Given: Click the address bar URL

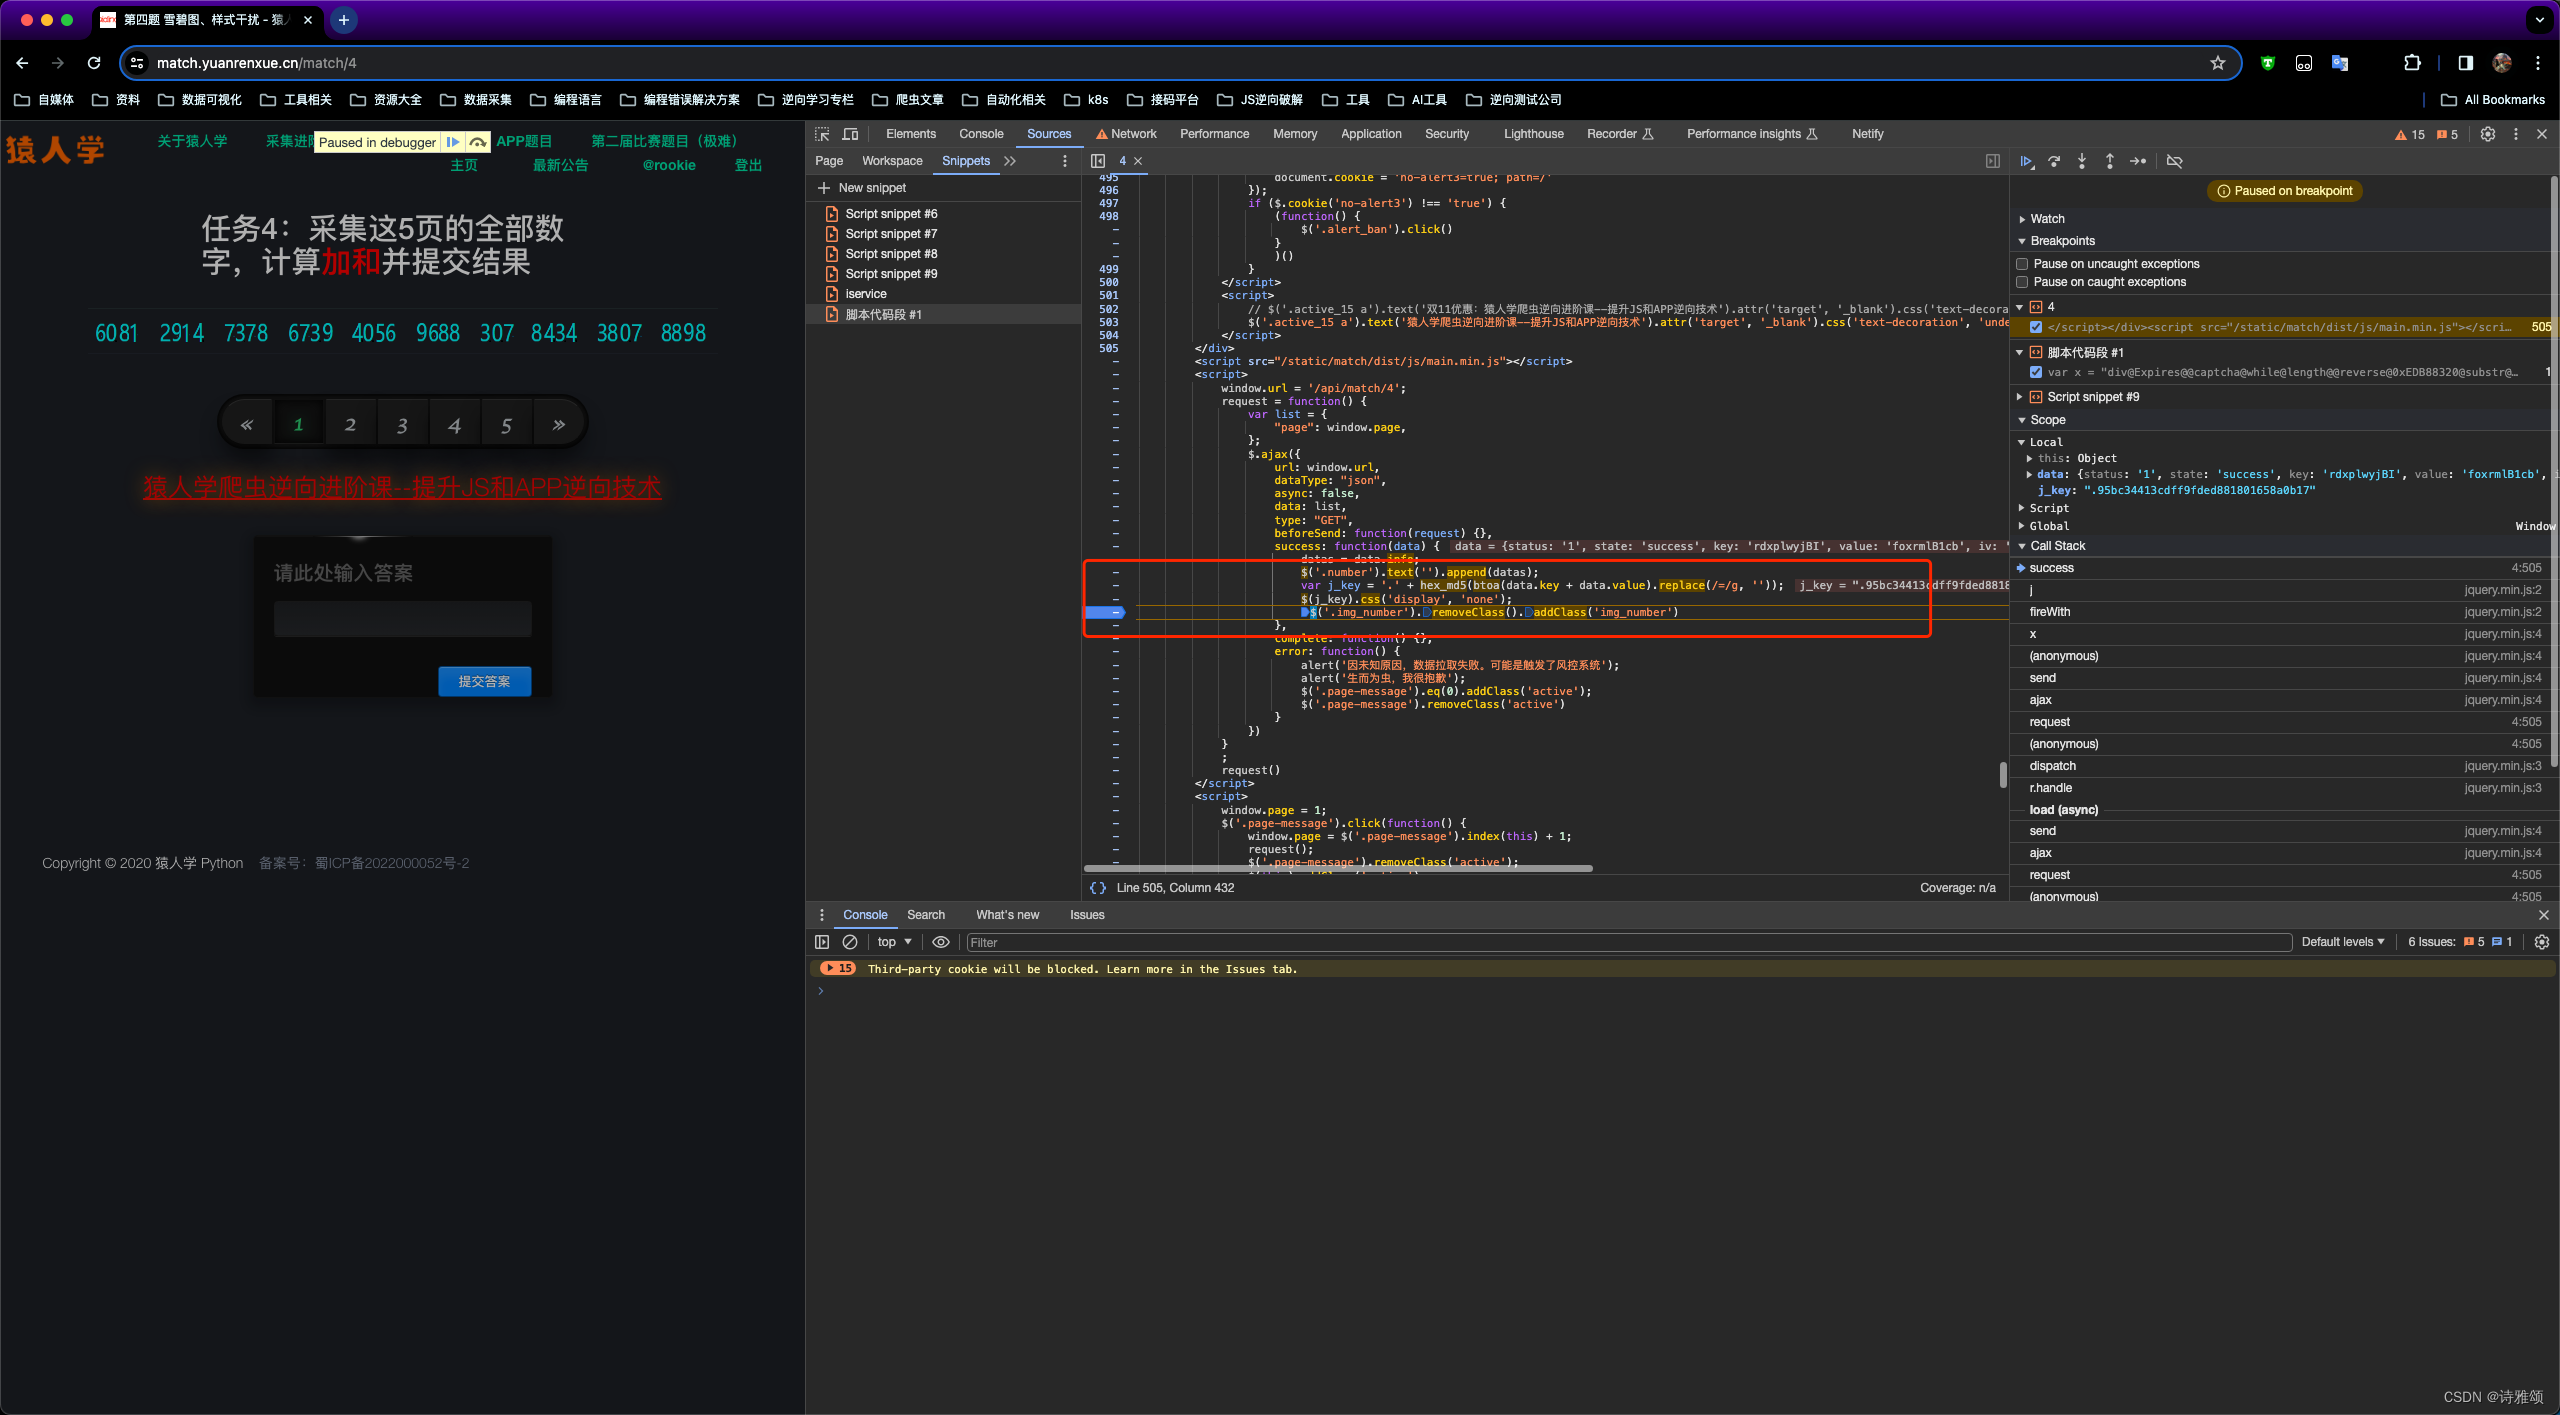Looking at the screenshot, I should pos(256,63).
